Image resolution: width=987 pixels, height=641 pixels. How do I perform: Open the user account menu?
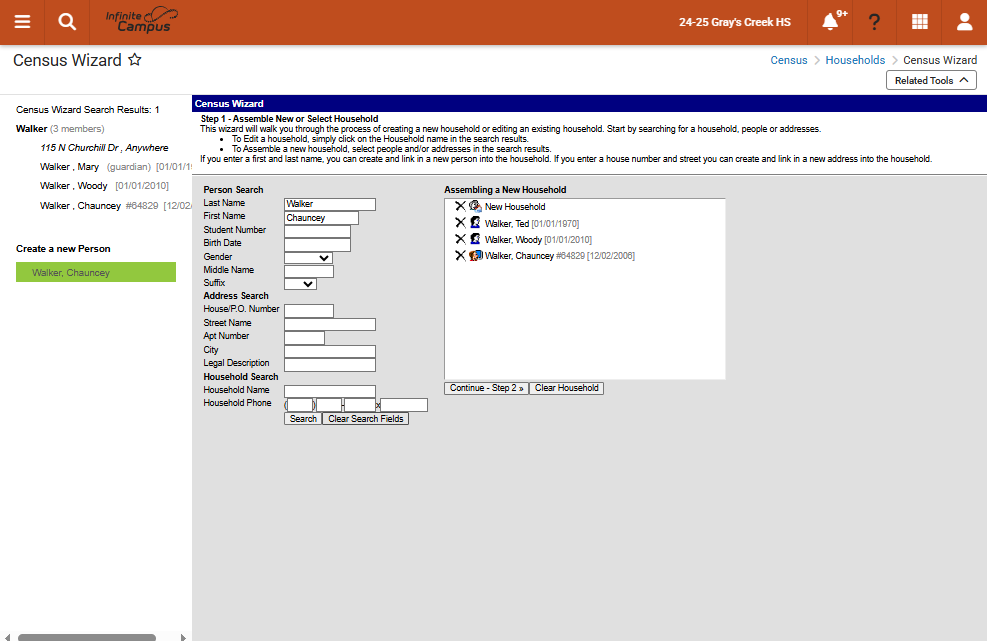pyautogui.click(x=964, y=22)
